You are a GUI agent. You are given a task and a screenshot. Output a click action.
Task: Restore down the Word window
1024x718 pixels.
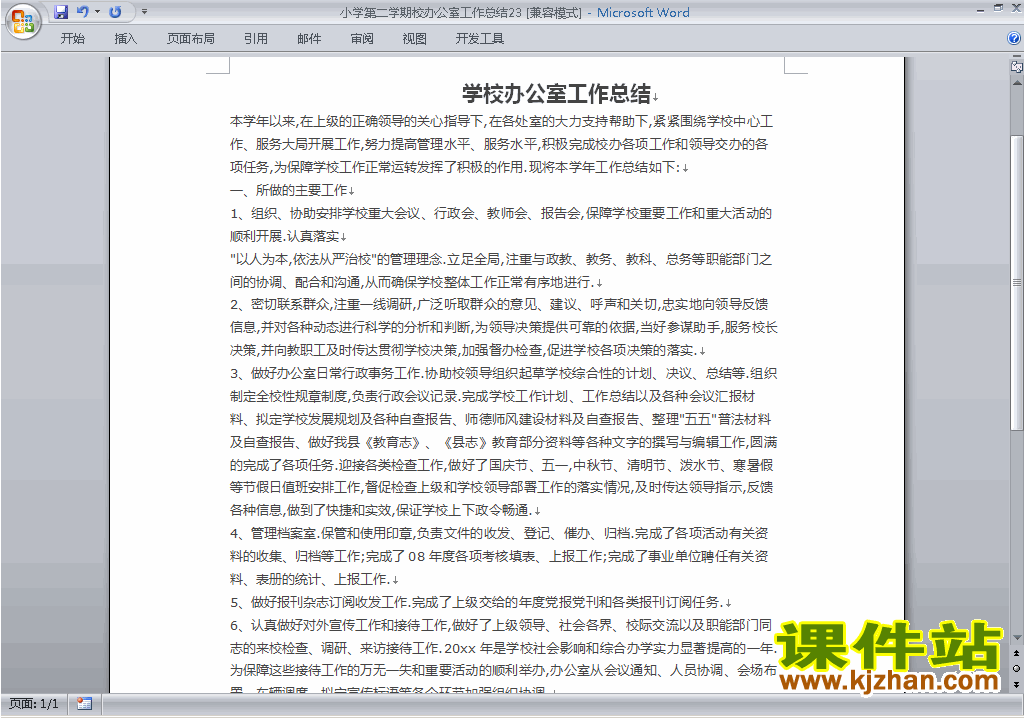(x=998, y=8)
